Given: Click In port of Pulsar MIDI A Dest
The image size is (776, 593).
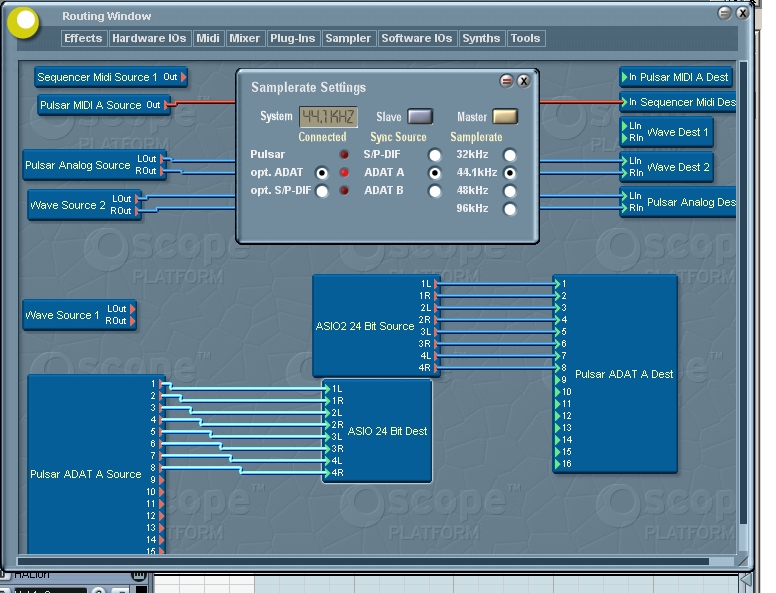Looking at the screenshot, I should tap(625, 77).
